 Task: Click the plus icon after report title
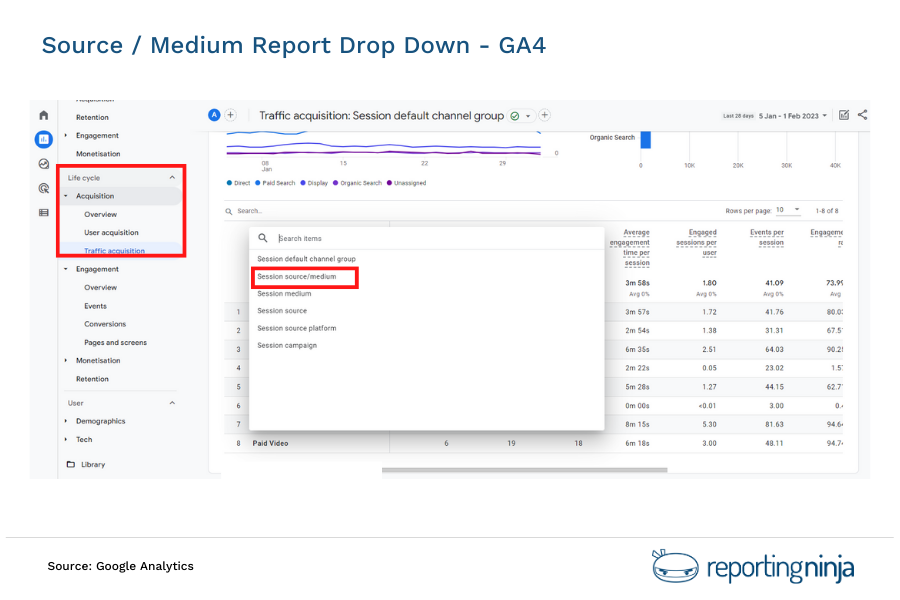click(x=545, y=115)
